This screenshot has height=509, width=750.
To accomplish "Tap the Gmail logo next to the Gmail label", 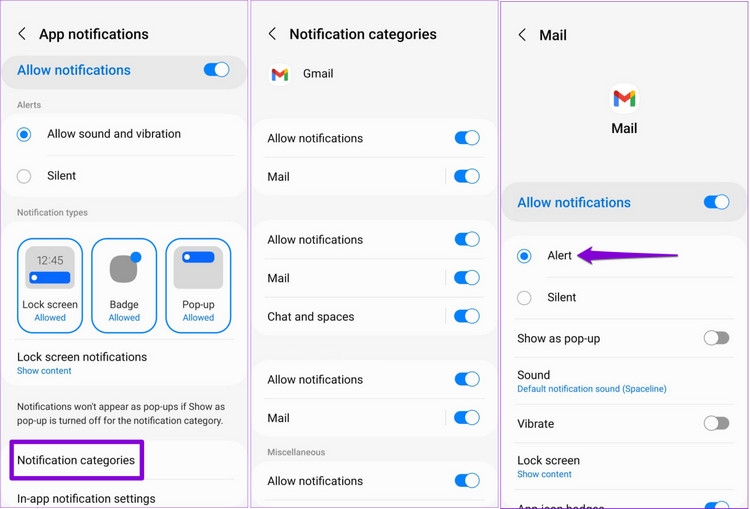I will click(x=280, y=74).
